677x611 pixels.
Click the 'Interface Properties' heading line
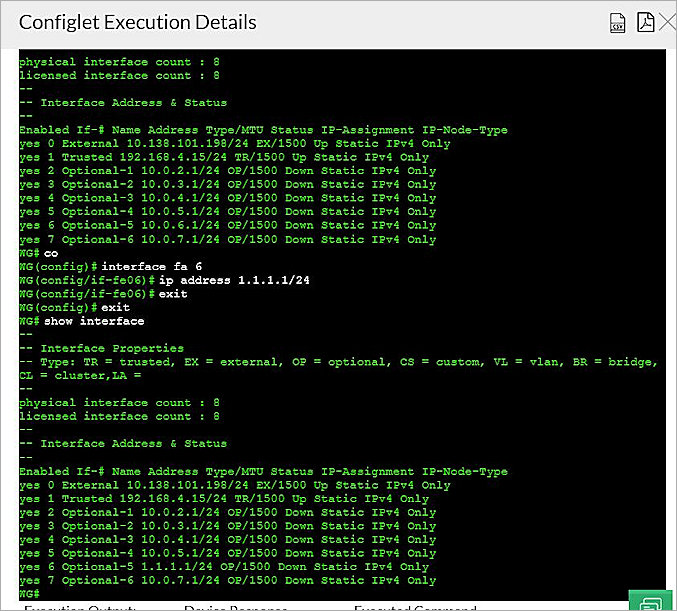(101, 348)
